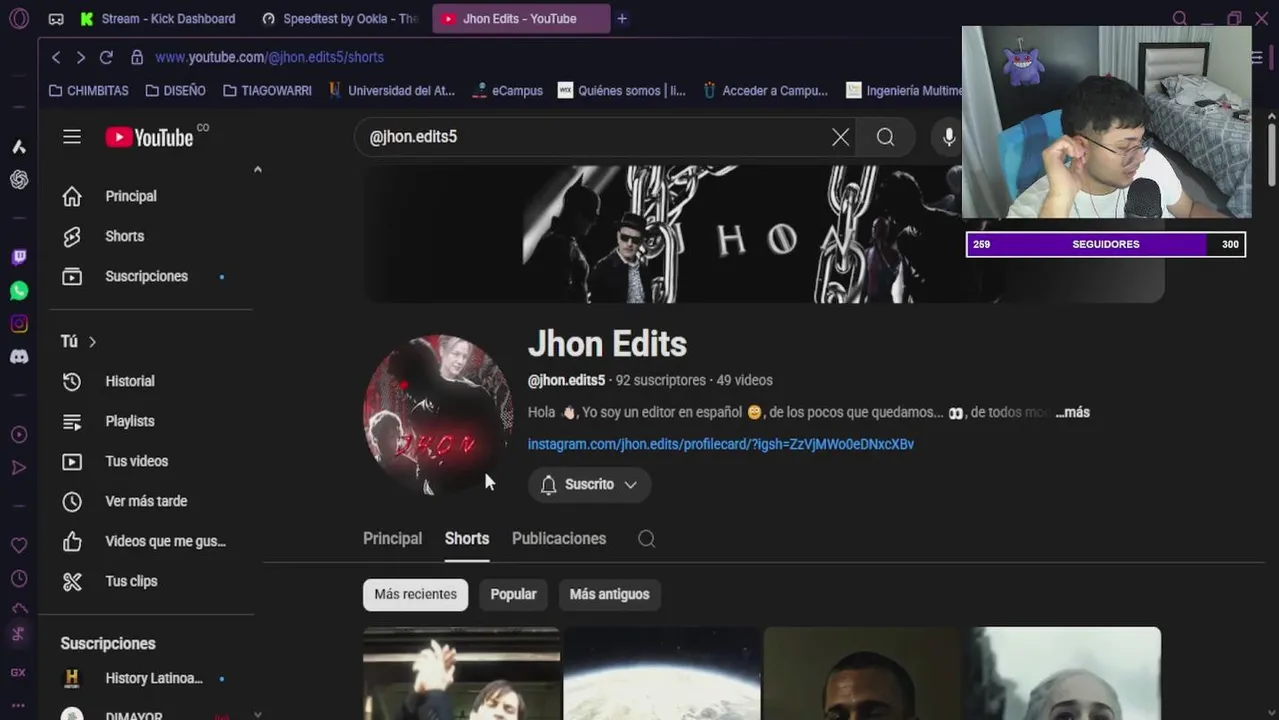Open the Acceder a Campu... bookmark
Viewport: 1279px width, 720px height.
pyautogui.click(x=765, y=91)
